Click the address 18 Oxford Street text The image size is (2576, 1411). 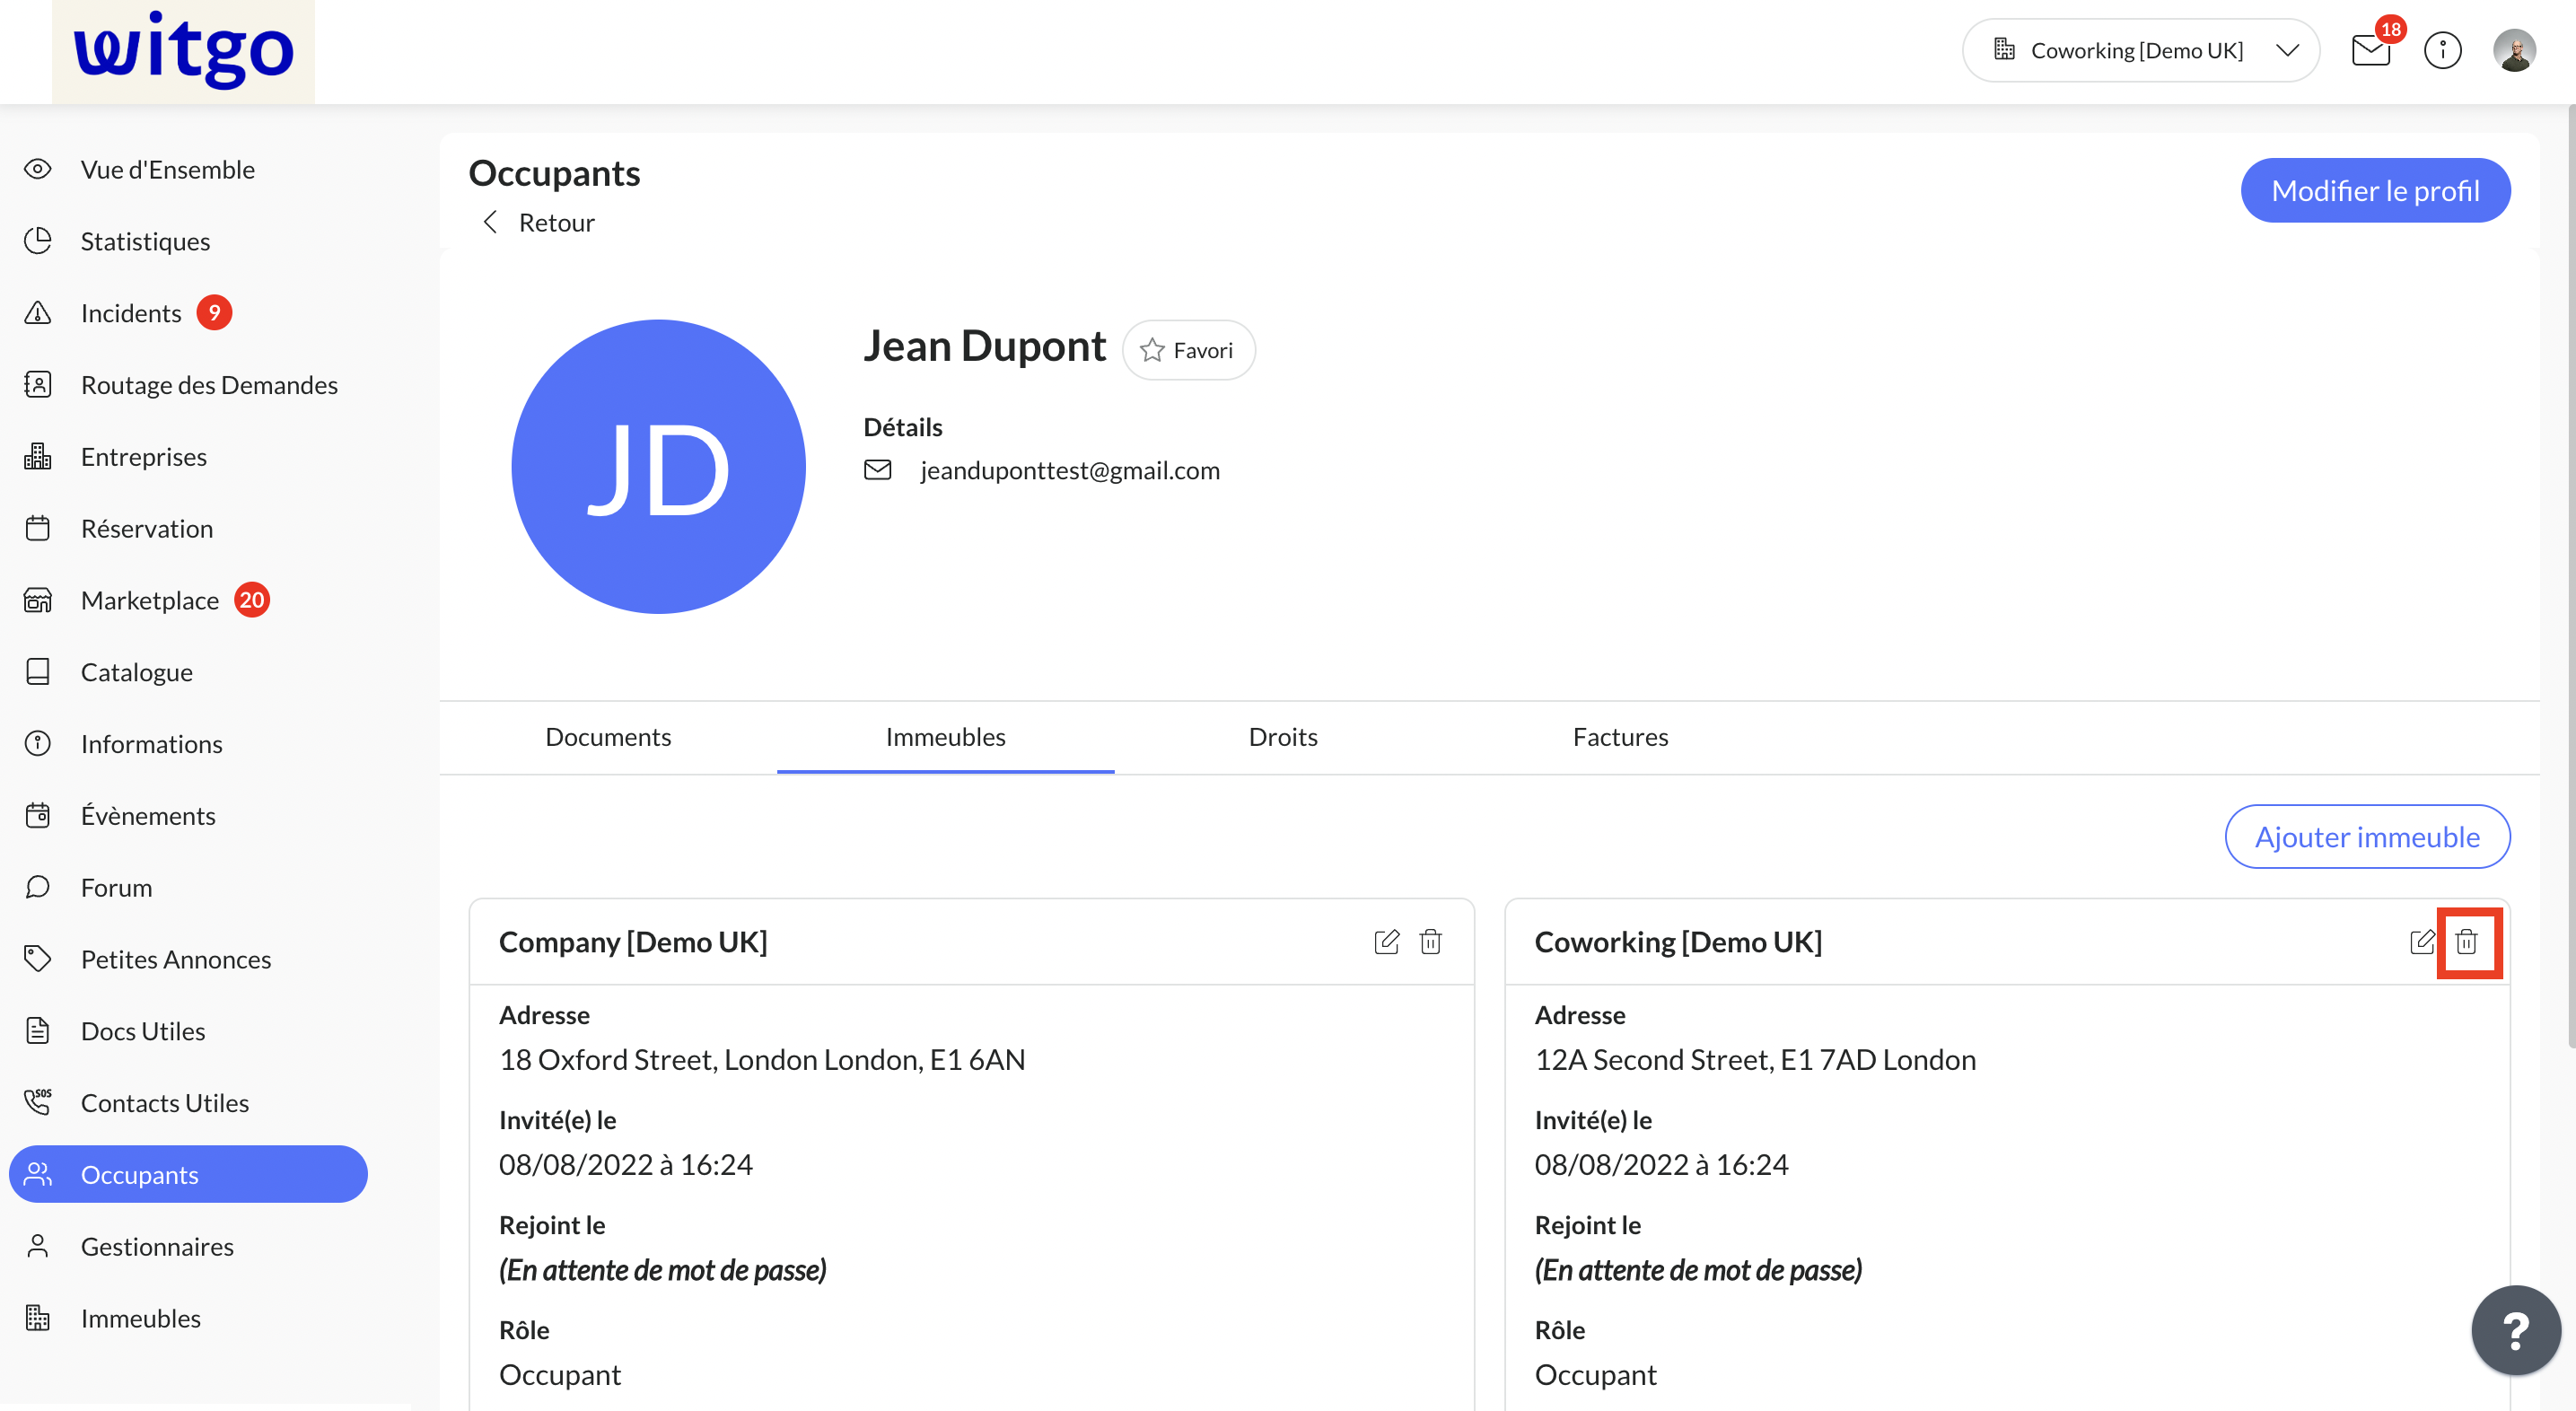(762, 1059)
